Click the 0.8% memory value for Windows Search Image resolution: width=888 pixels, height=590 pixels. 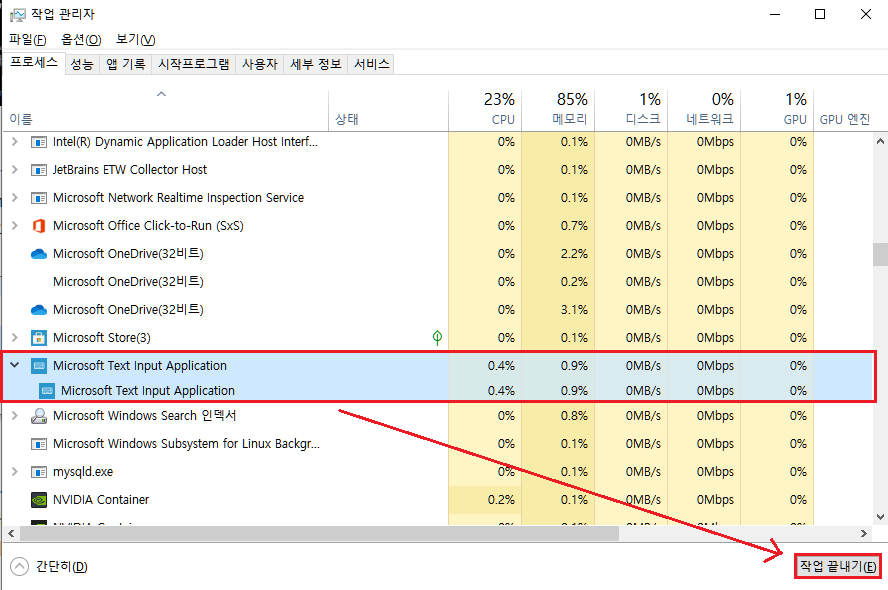(574, 416)
